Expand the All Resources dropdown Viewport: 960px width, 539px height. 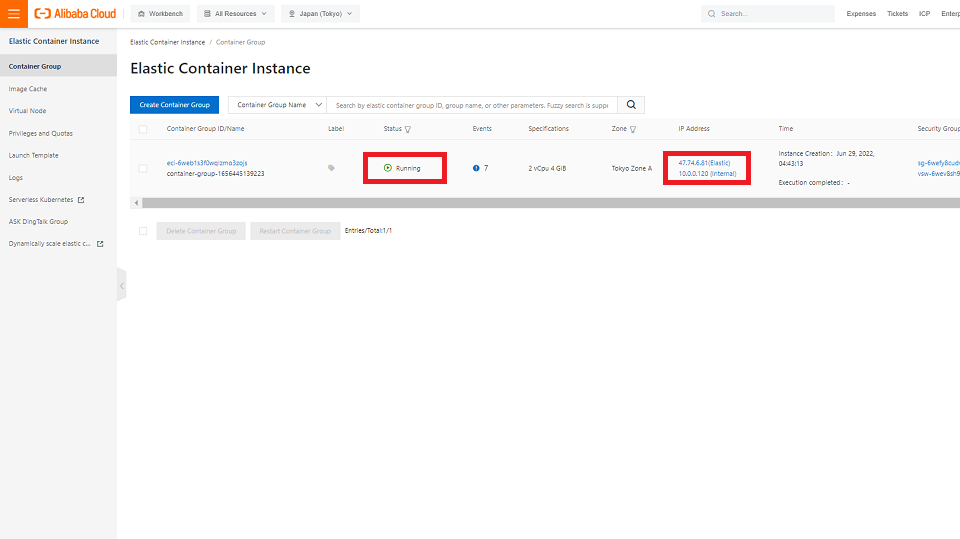236,14
